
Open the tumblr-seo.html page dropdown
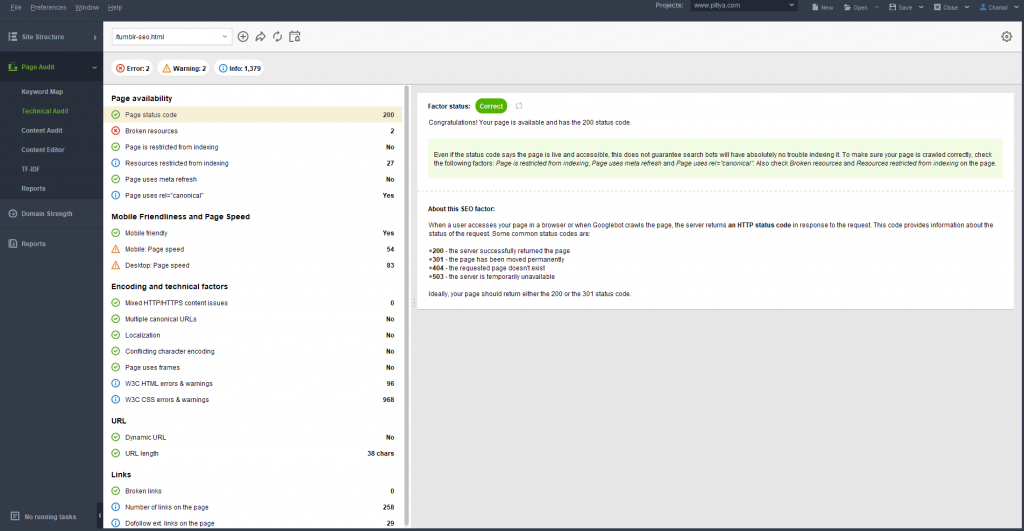coord(171,37)
